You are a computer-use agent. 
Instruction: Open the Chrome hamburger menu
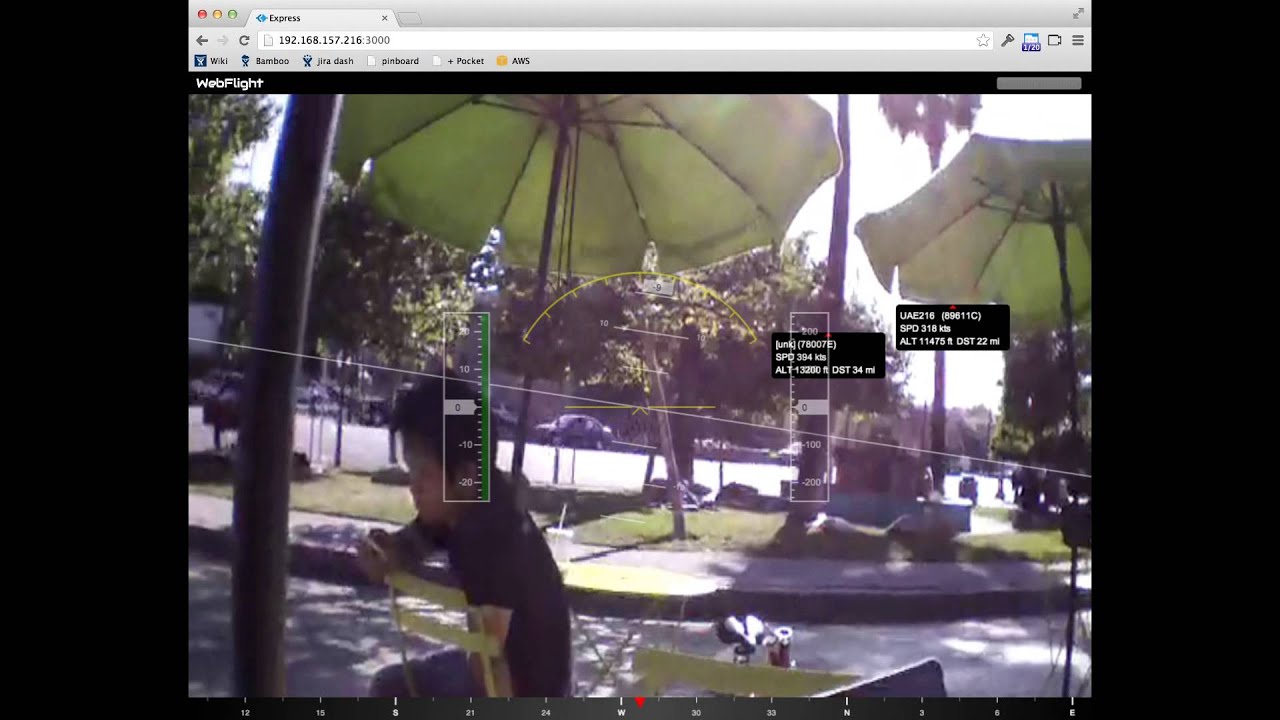coord(1078,40)
